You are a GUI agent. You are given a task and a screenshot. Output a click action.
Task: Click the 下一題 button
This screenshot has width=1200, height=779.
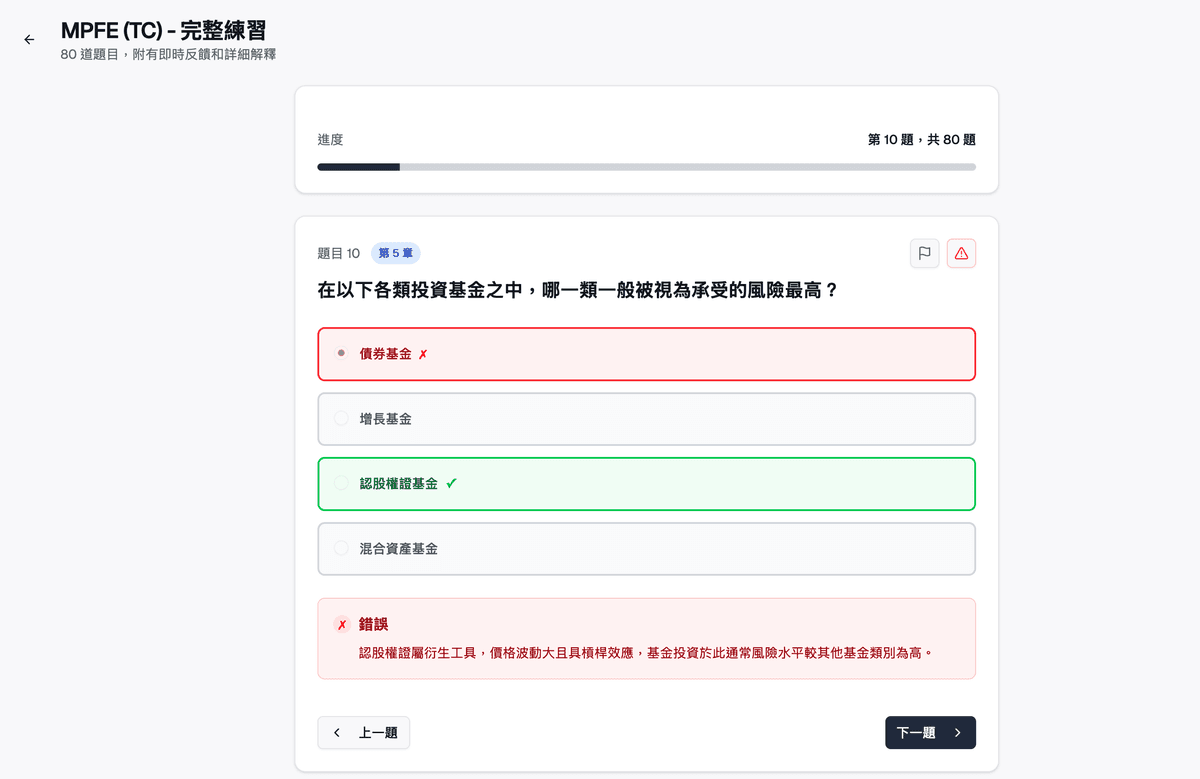coord(930,732)
